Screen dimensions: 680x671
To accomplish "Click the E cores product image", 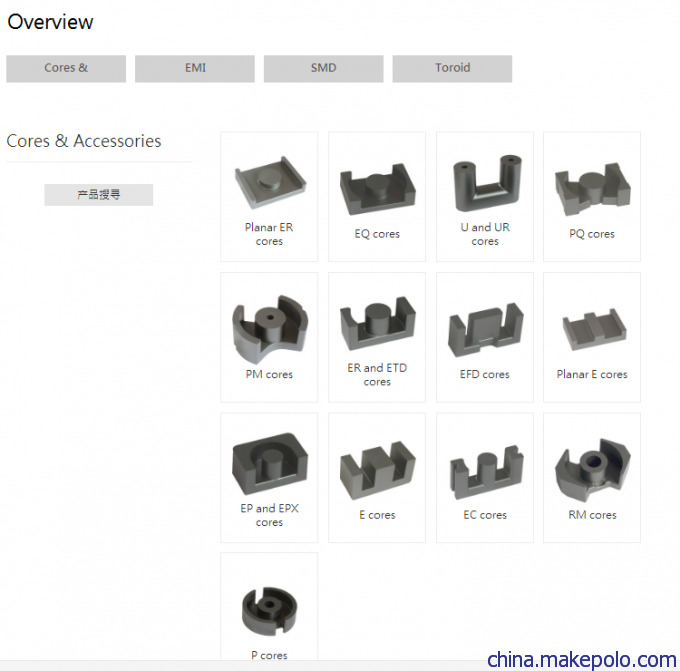I will tap(378, 470).
